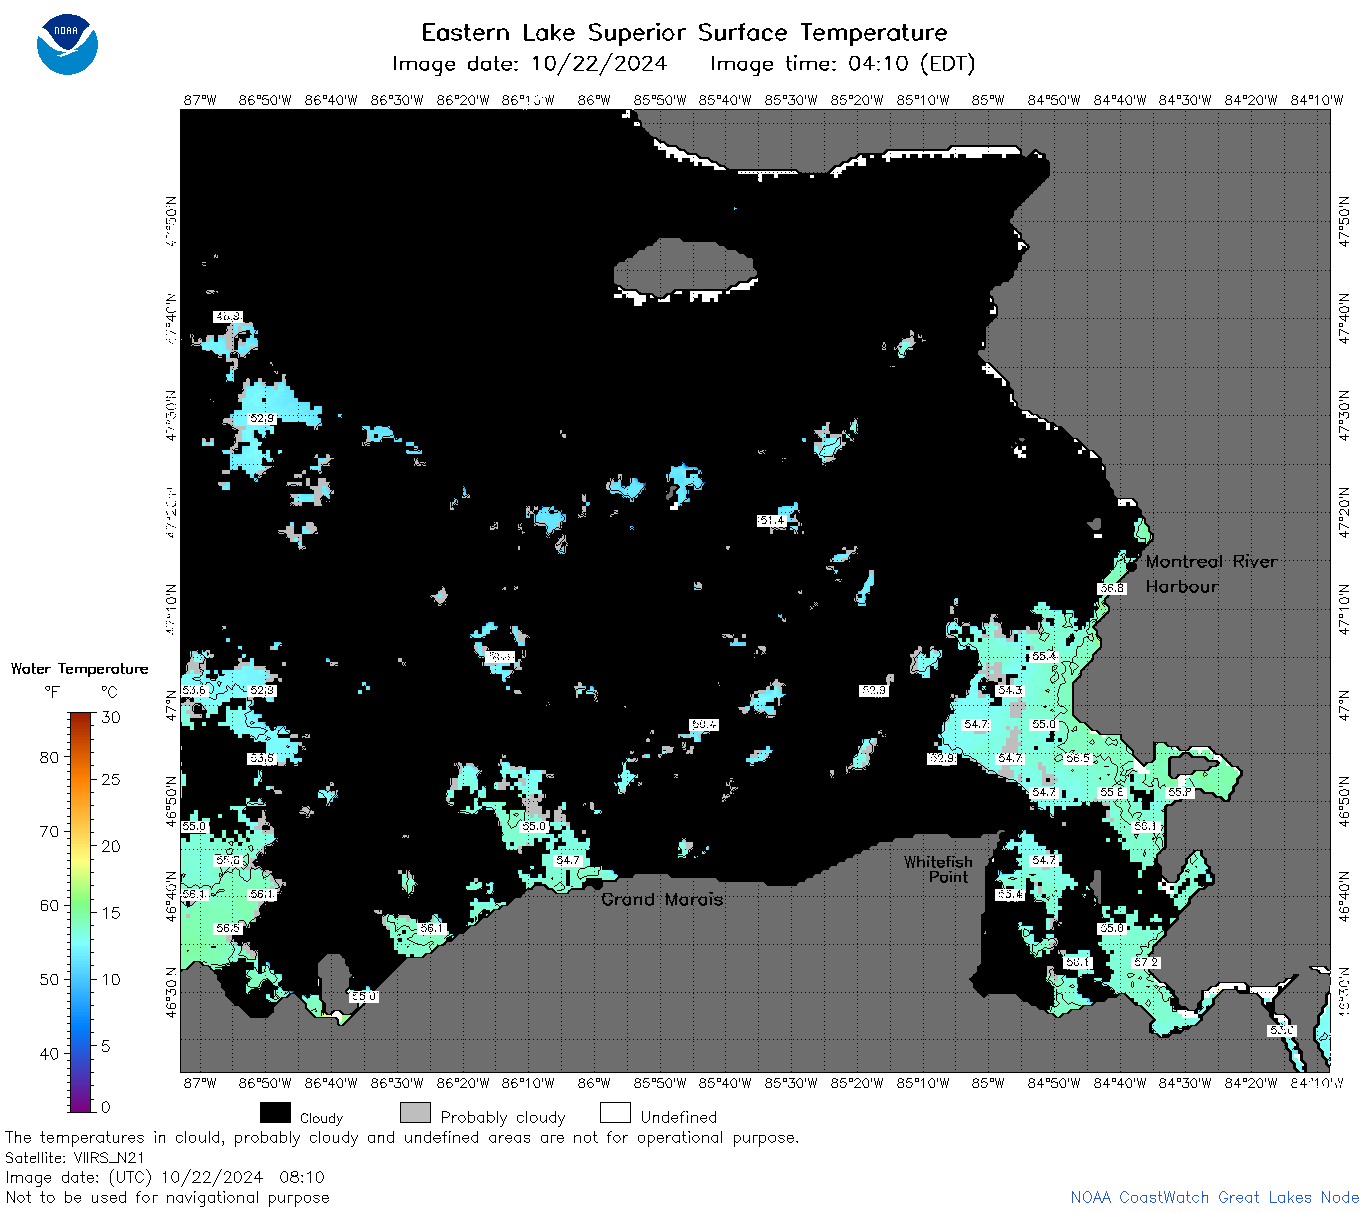This screenshot has height=1213, width=1370.
Task: Click the 30 Celsius tick label
Action: (111, 717)
